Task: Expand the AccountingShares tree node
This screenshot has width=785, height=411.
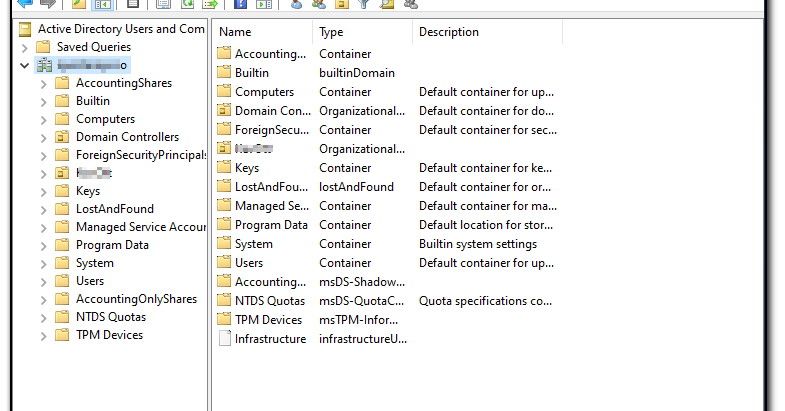Action: (x=44, y=84)
